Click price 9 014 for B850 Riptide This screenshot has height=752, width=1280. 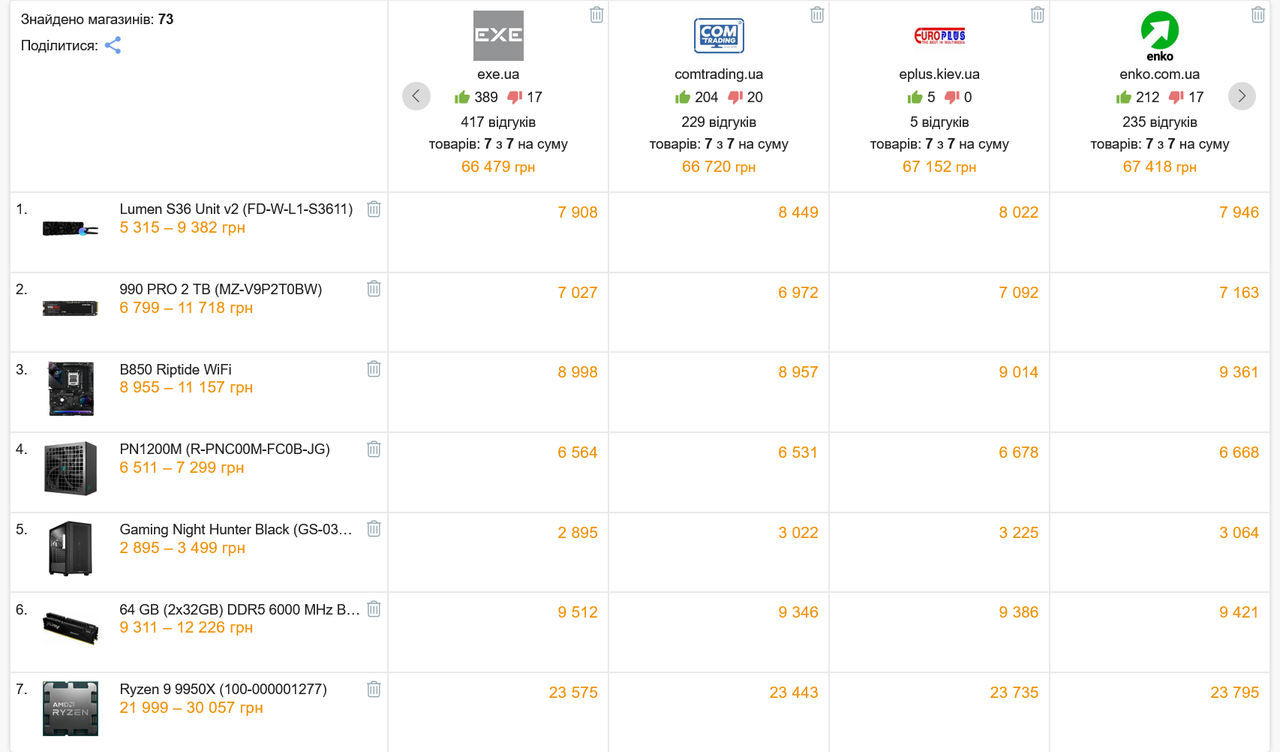pyautogui.click(x=1019, y=372)
